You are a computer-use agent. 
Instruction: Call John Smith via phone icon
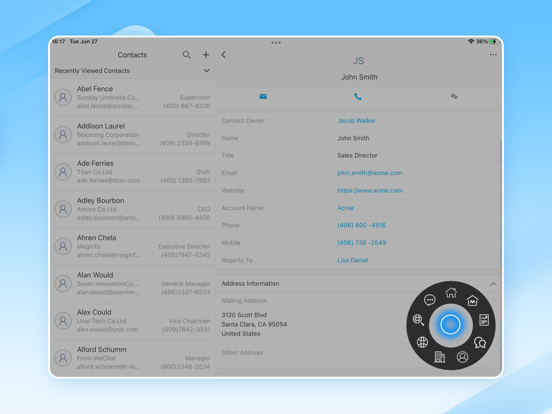358,96
